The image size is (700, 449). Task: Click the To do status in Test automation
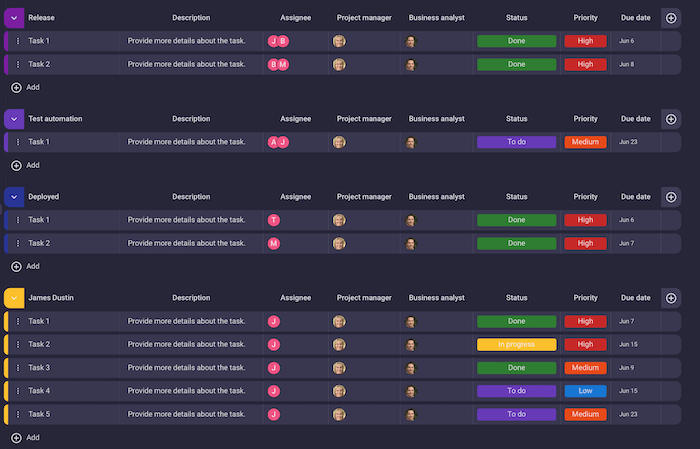(516, 142)
